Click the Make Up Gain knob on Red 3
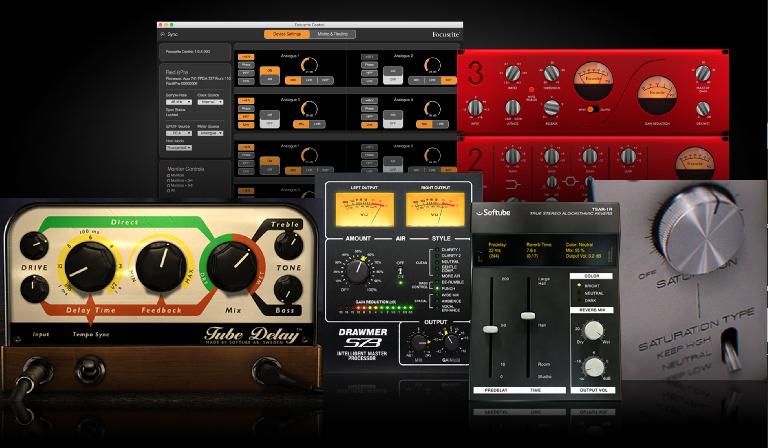This screenshot has height=448, width=768. coord(703,73)
